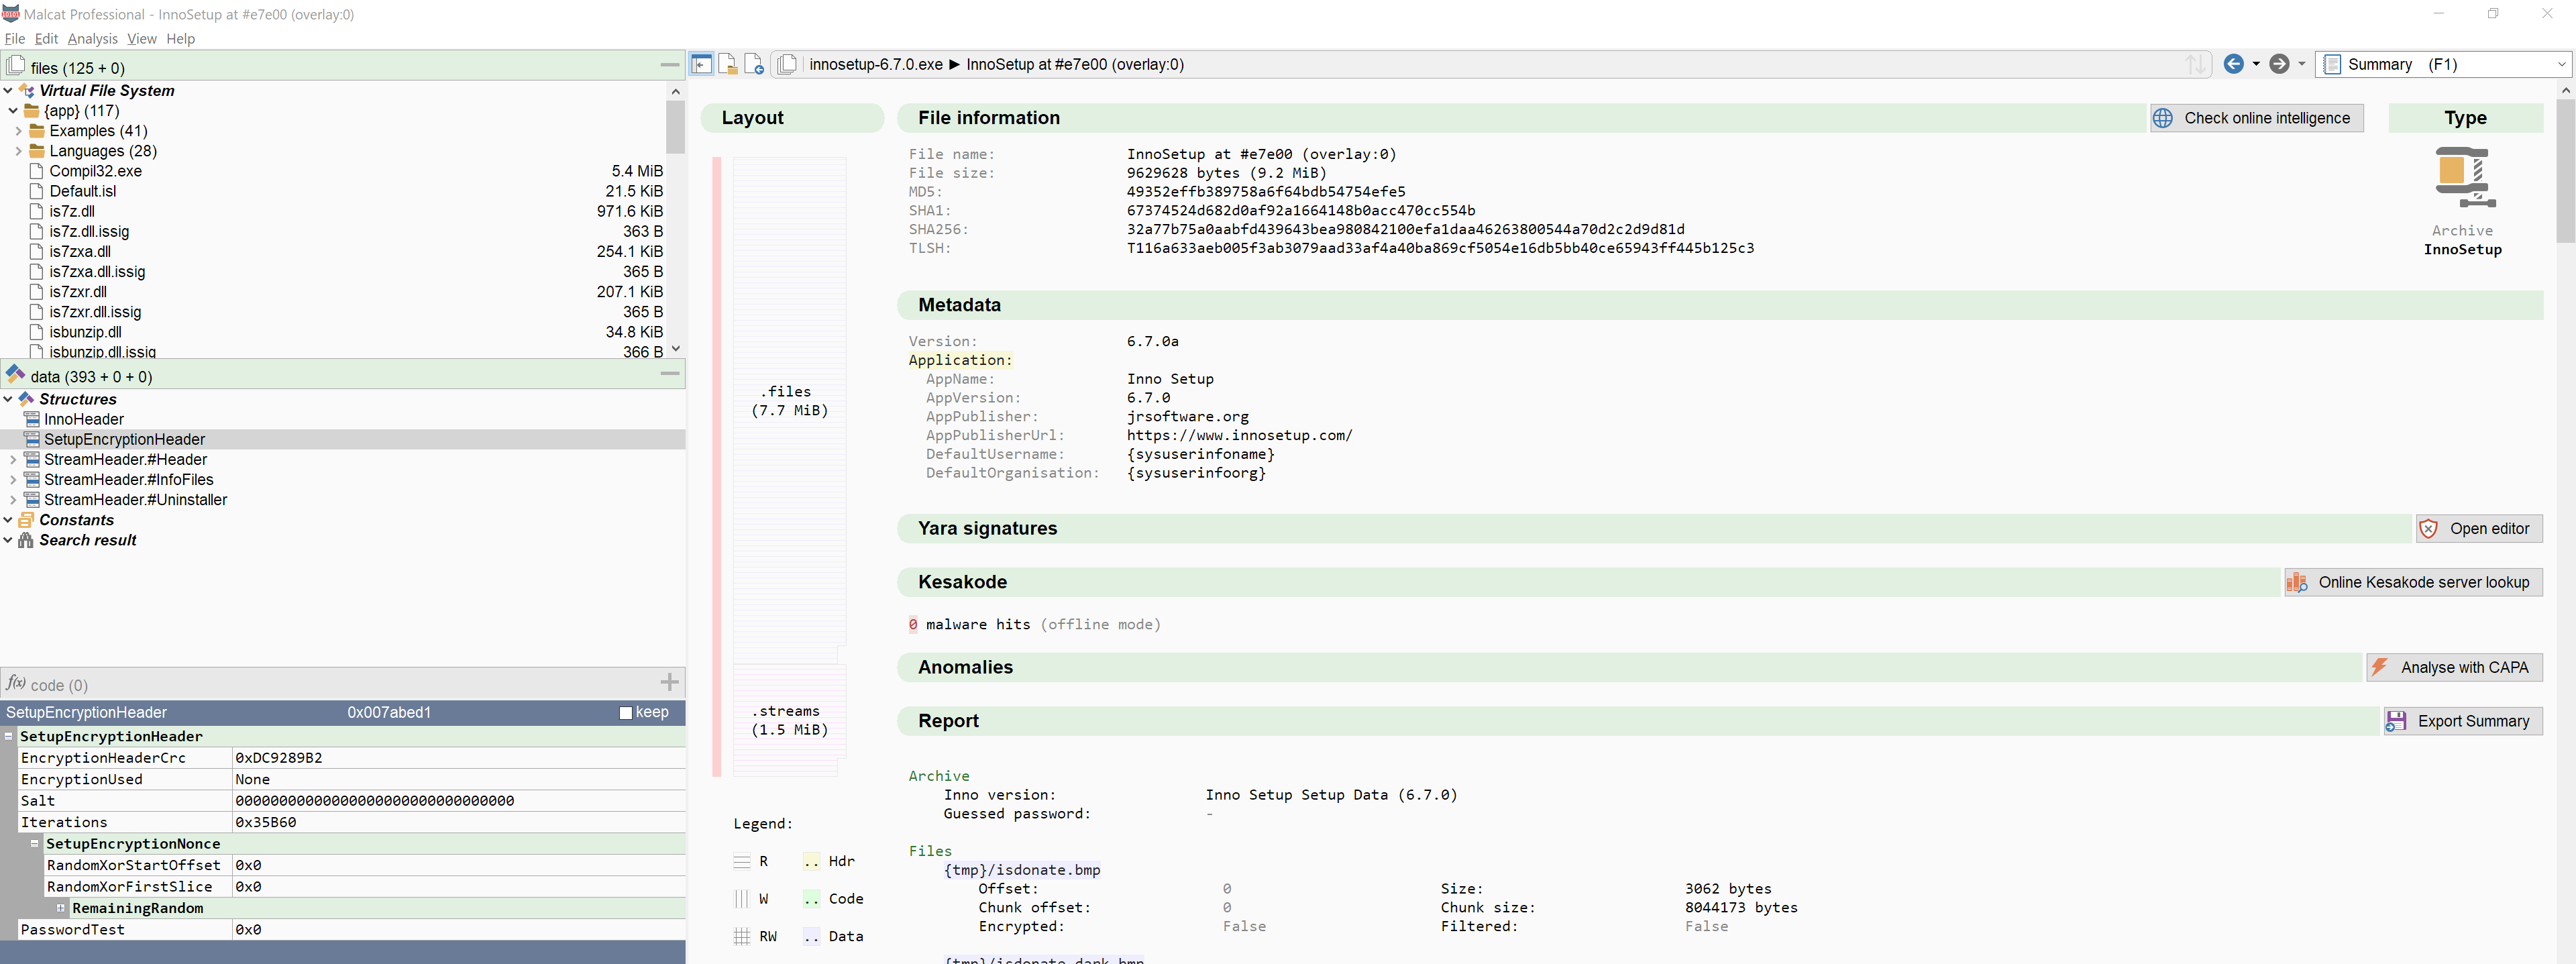Click the blue navigate back arrow
The image size is (2576, 964).
click(2233, 64)
